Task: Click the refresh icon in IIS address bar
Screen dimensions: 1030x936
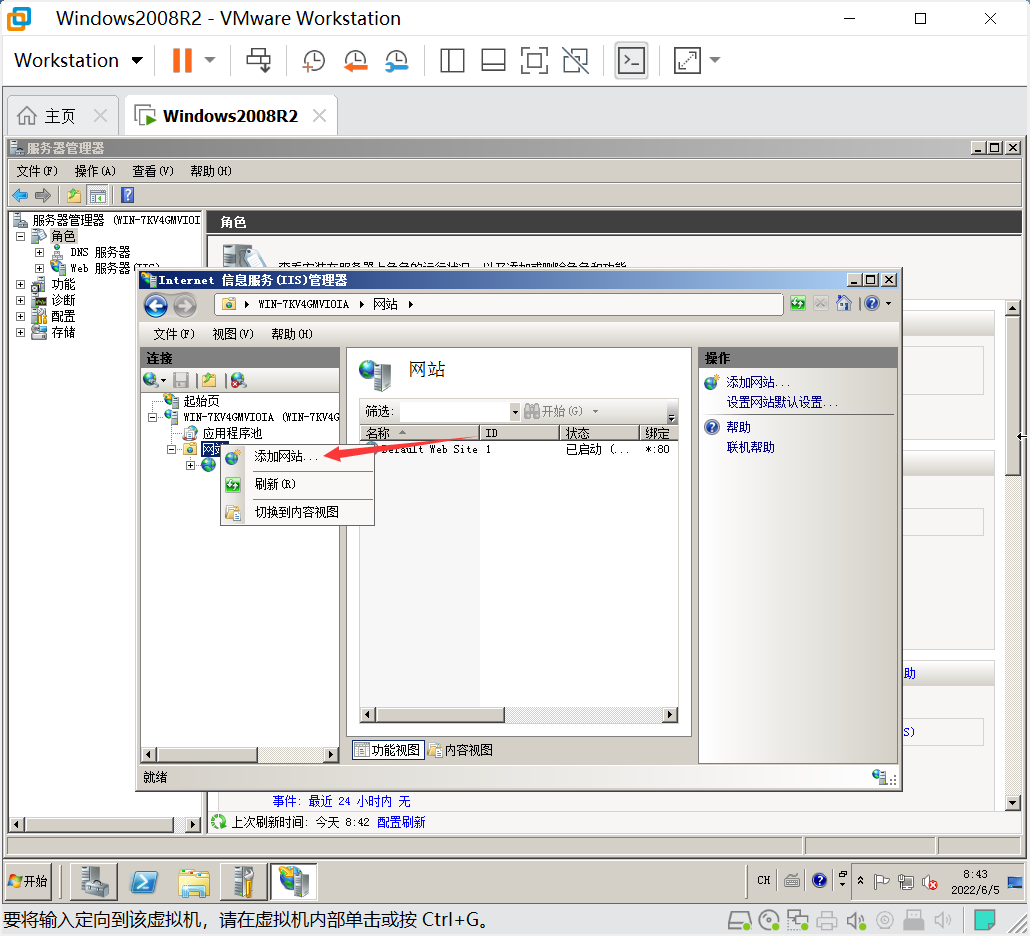Action: 798,303
